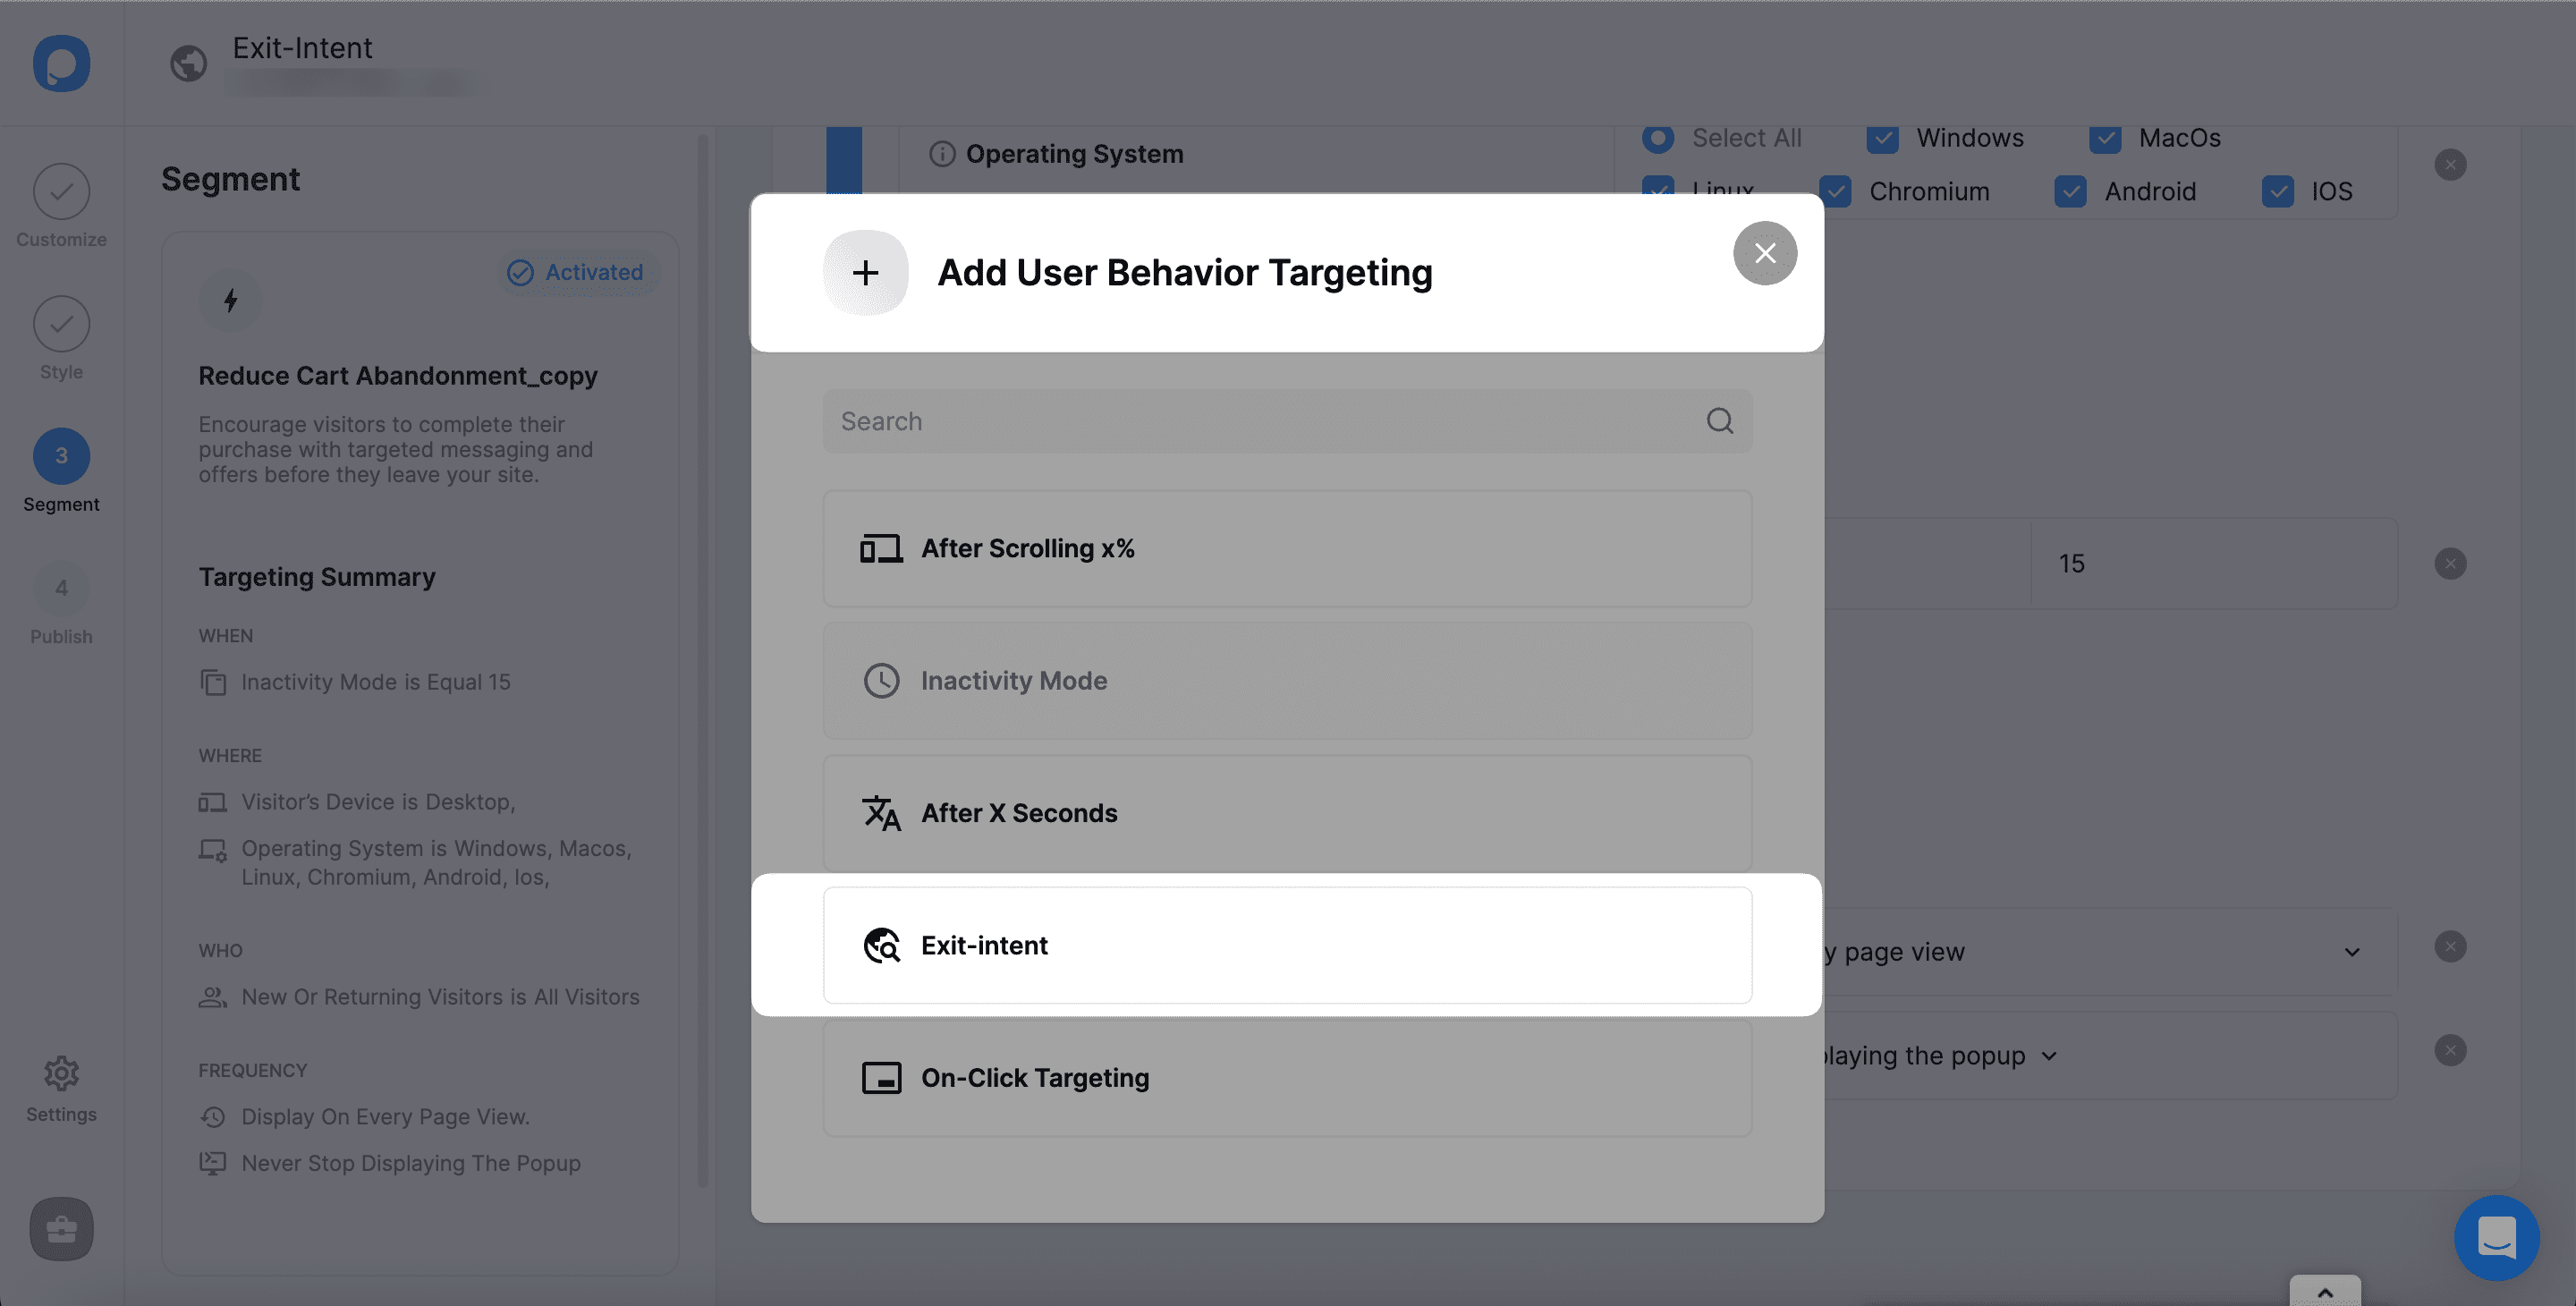
Task: Choose Inactivity Mode targeting option
Action: [x=1287, y=680]
